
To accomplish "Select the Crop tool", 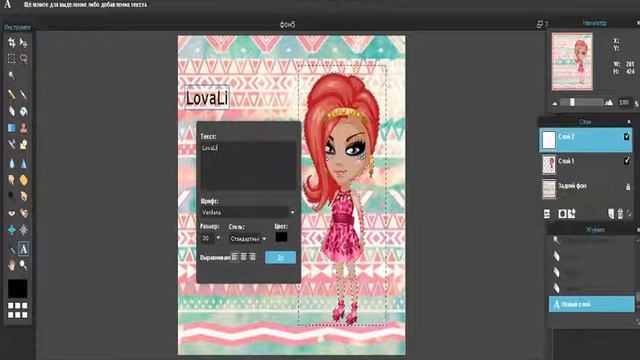I will (x=11, y=42).
